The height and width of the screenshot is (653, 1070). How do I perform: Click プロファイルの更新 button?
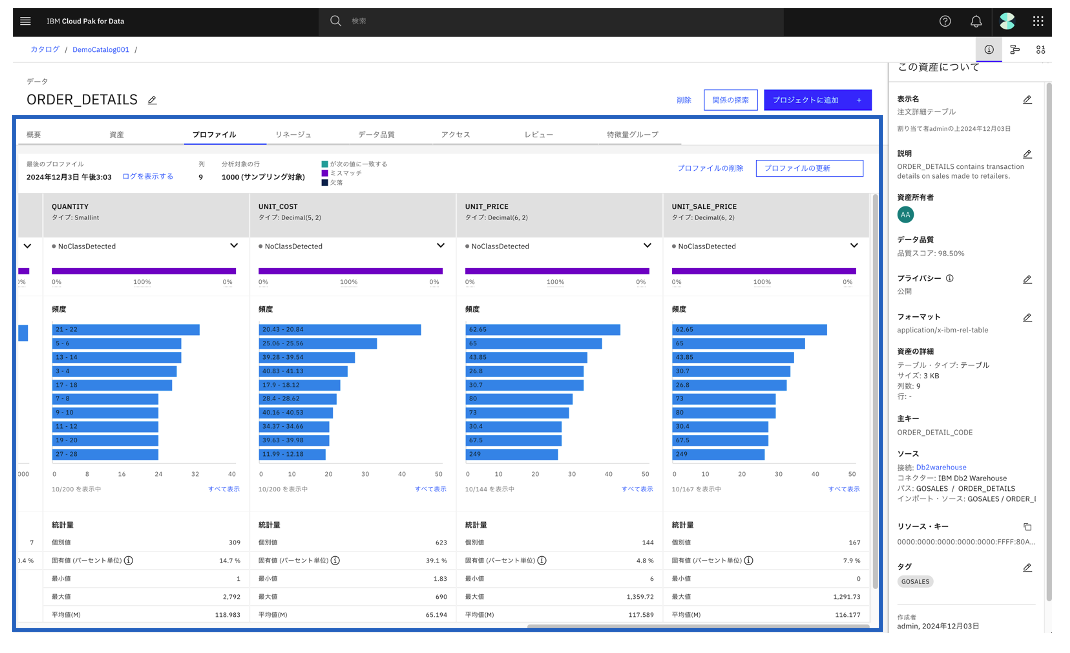(x=809, y=168)
